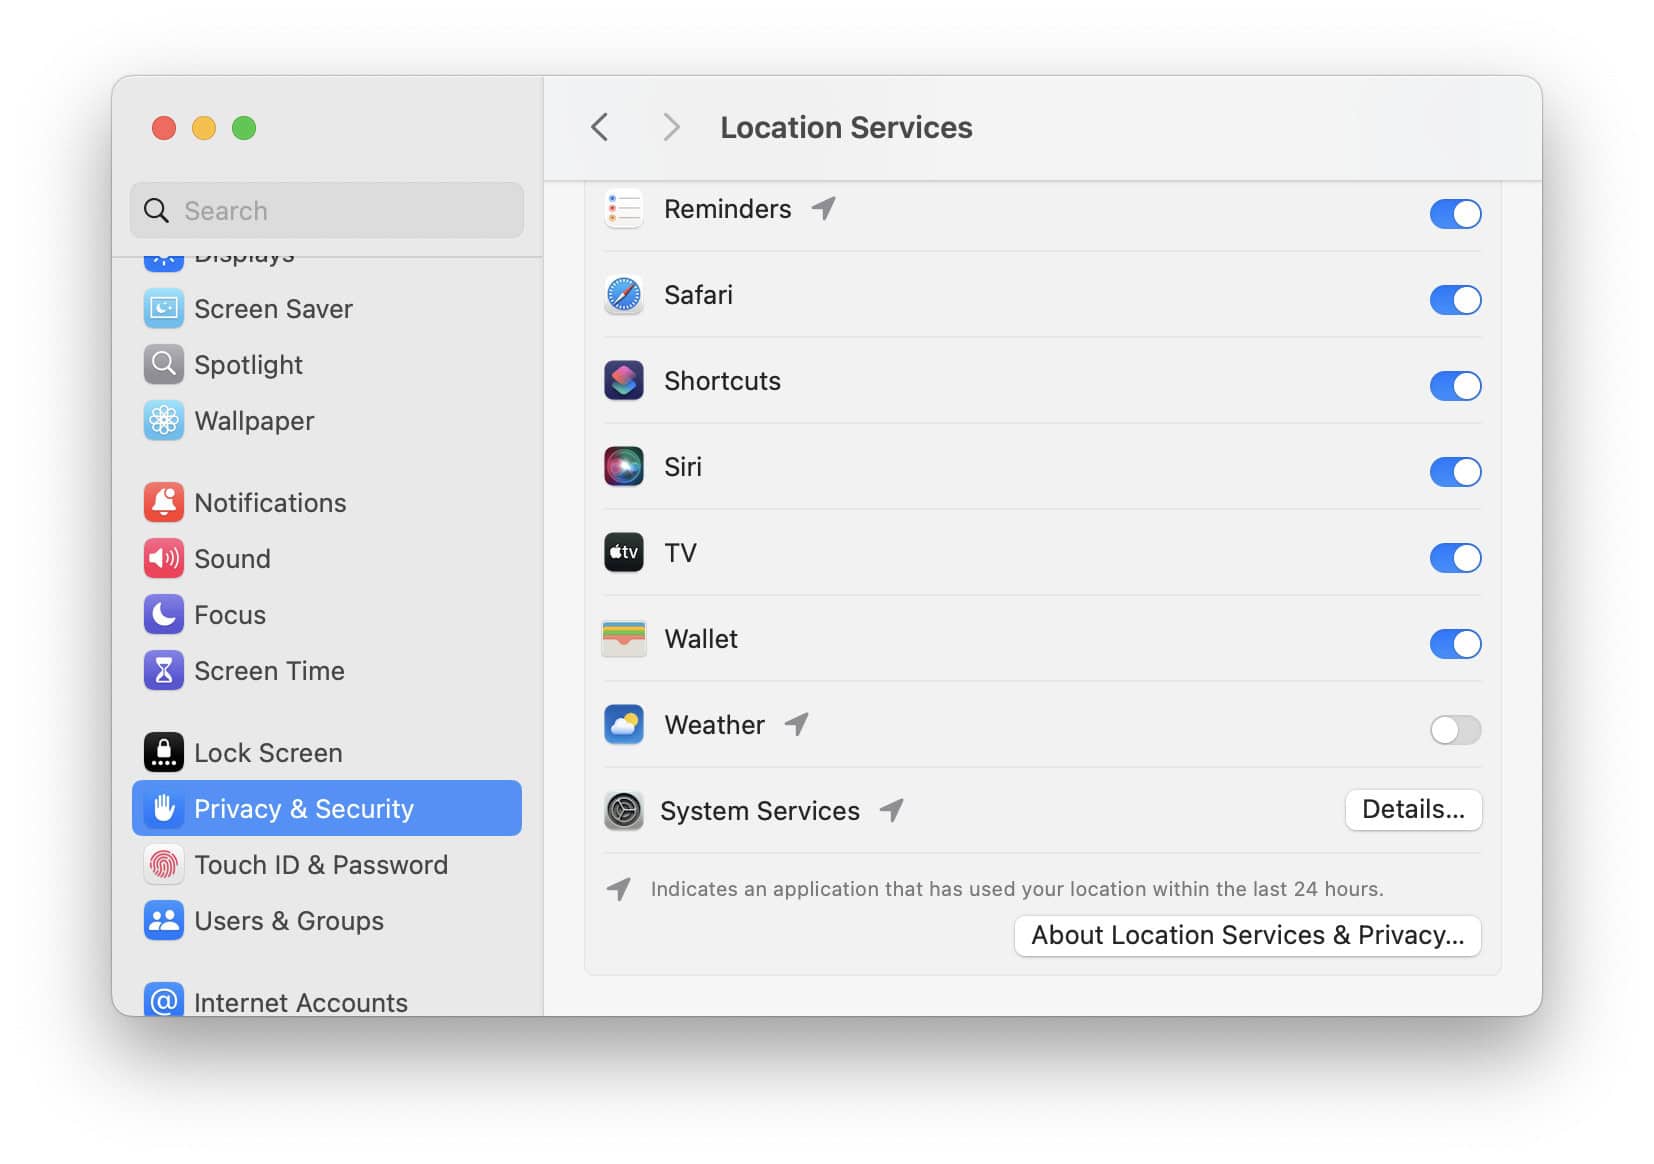Open Touch ID & Password settings

327,864
